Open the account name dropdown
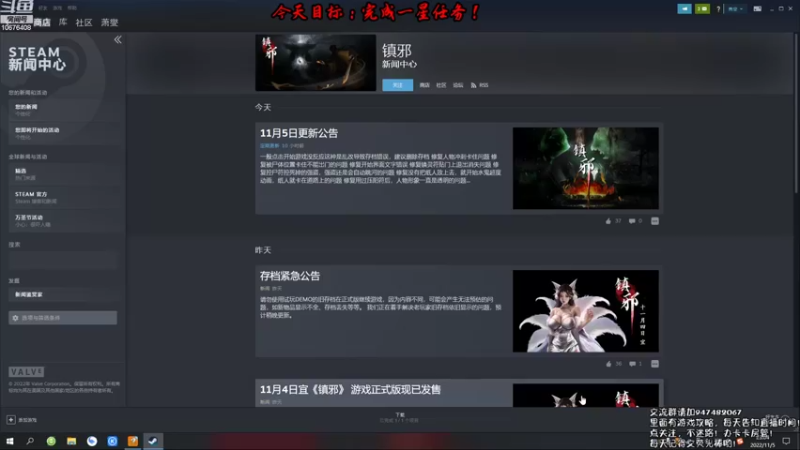 click(735, 9)
